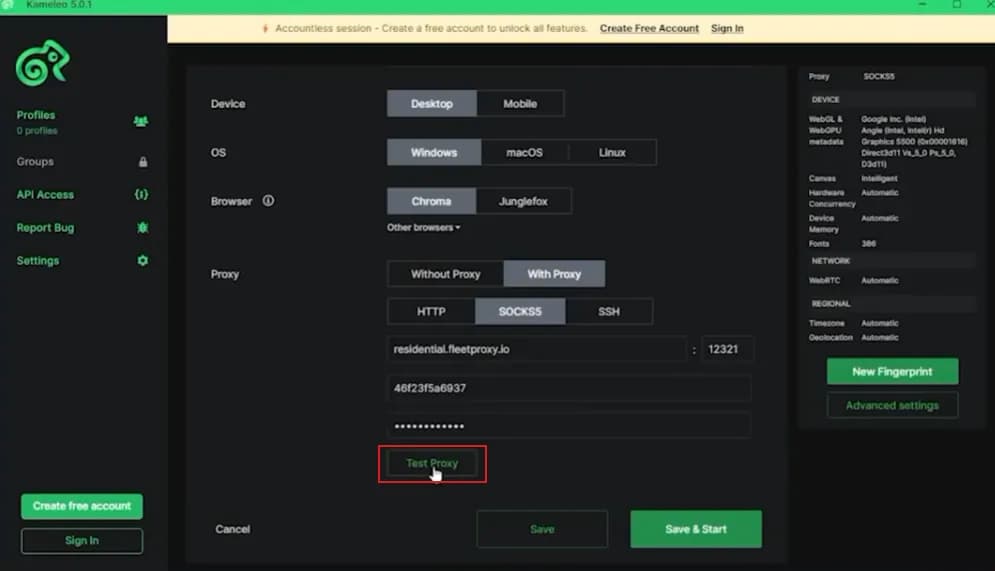Select SOCKS5 proxy type

click(x=520, y=312)
